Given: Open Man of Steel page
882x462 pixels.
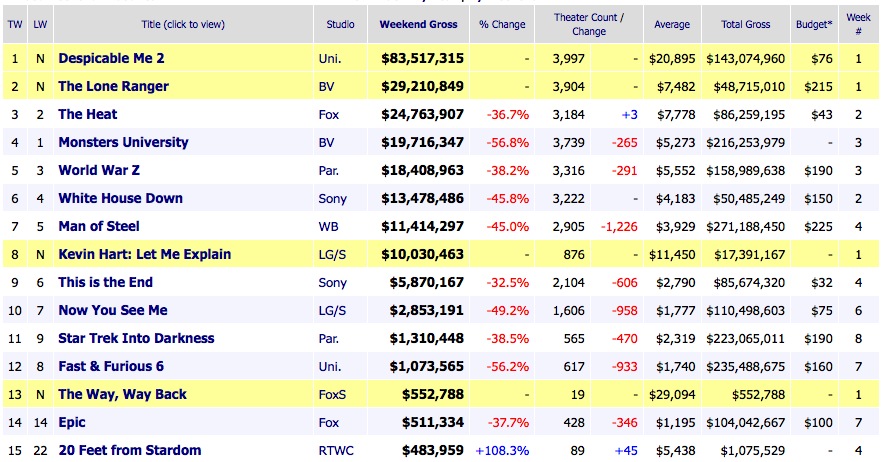Looking at the screenshot, I should (99, 226).
